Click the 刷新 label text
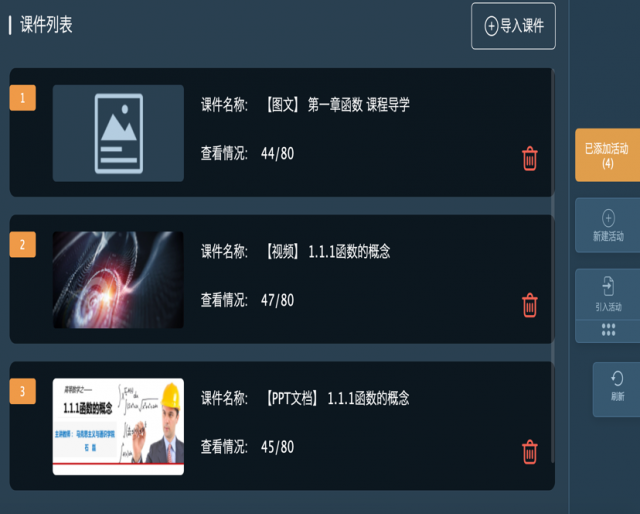 tap(618, 396)
